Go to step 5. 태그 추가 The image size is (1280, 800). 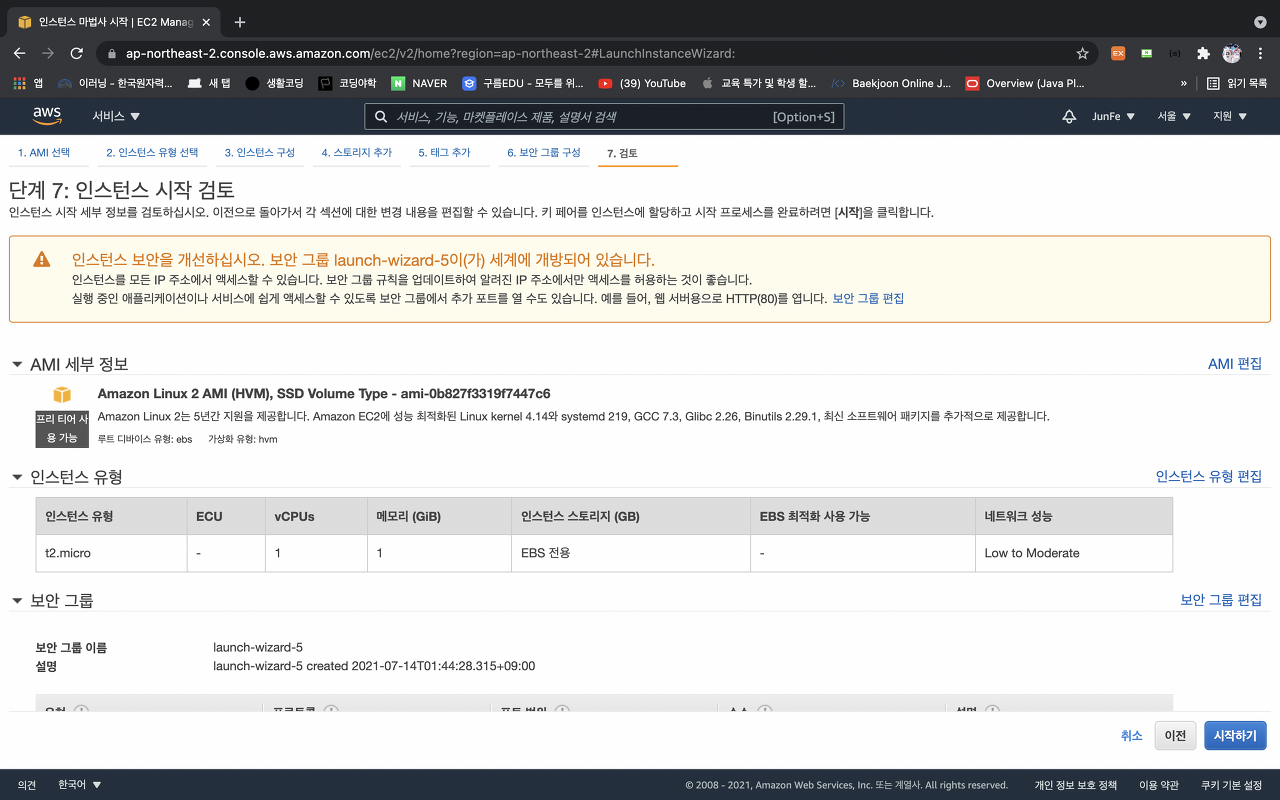point(444,153)
